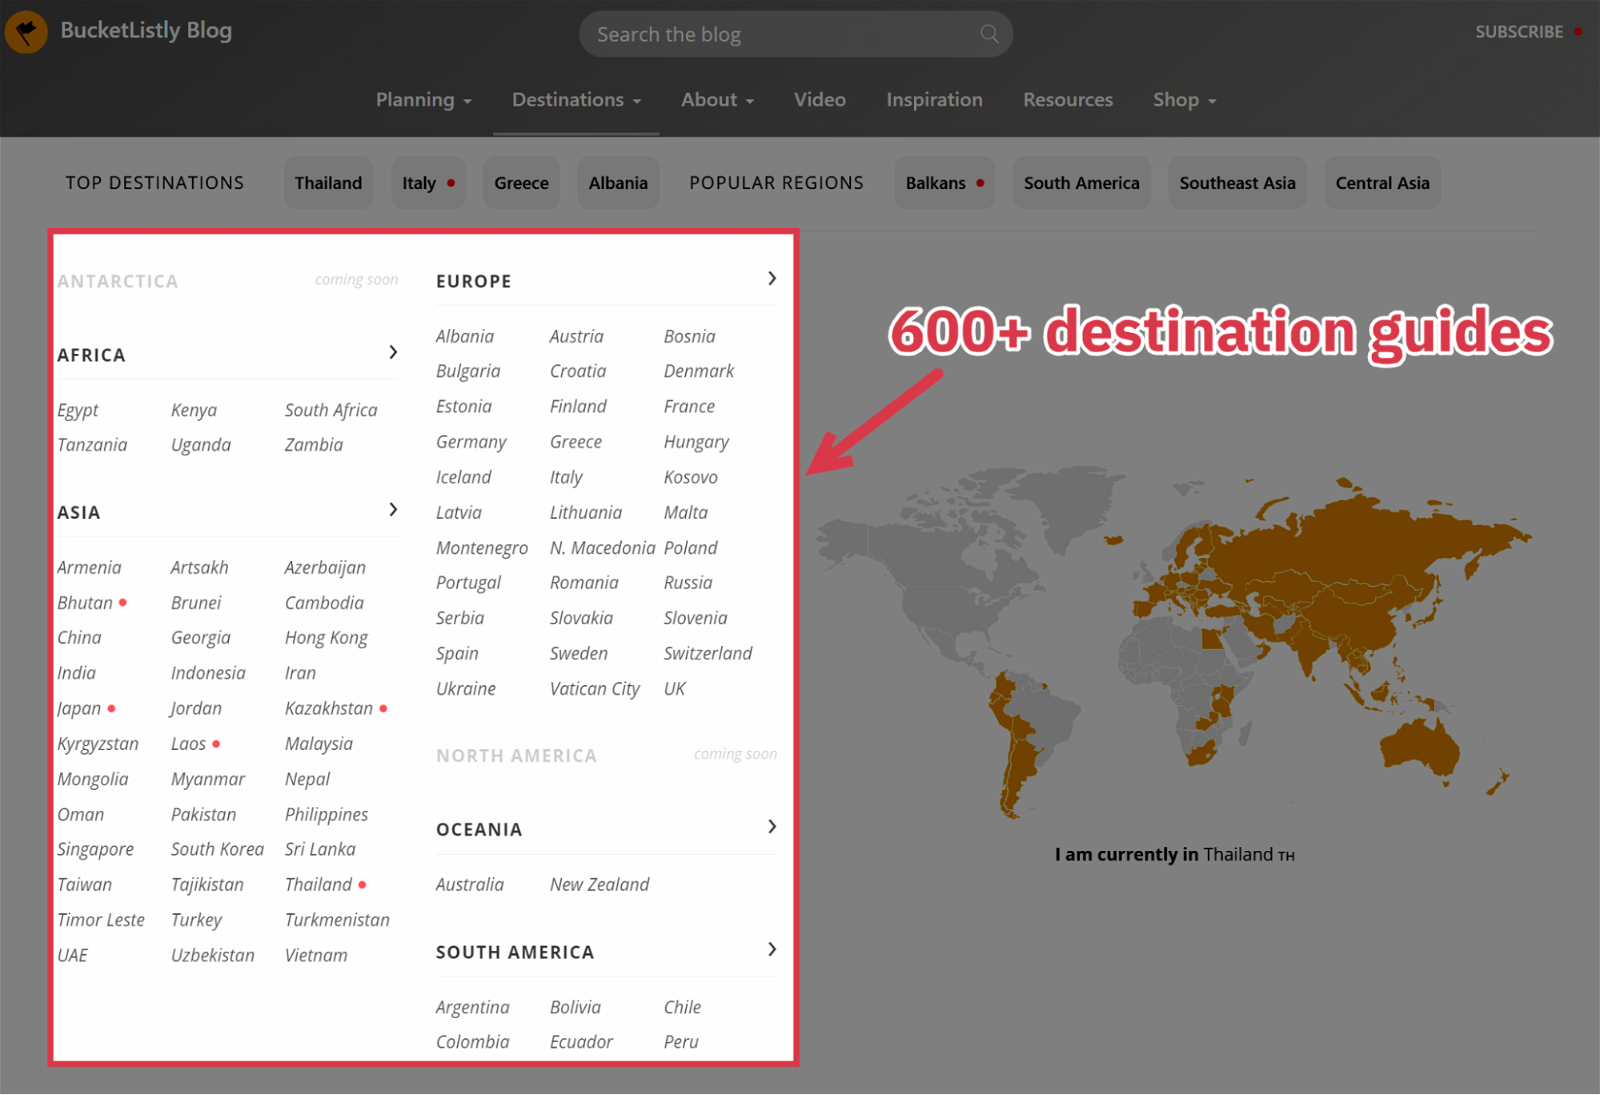The height and width of the screenshot is (1095, 1600).
Task: Go to the Video menu item
Action: (x=819, y=100)
